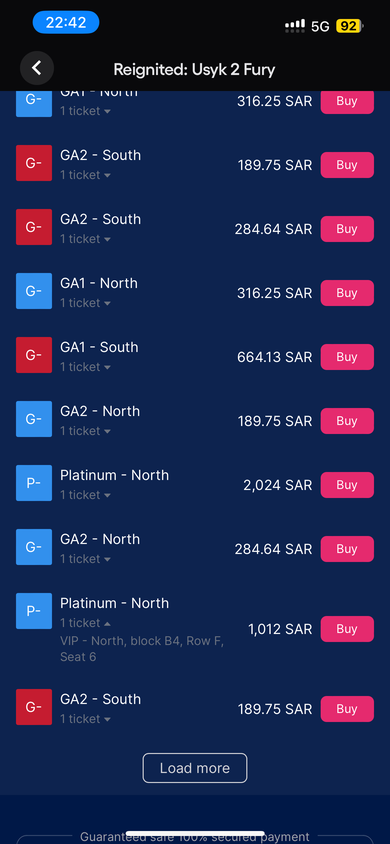
Task: Buy the 1,012 SAR Platinum North ticket
Action: point(347,629)
